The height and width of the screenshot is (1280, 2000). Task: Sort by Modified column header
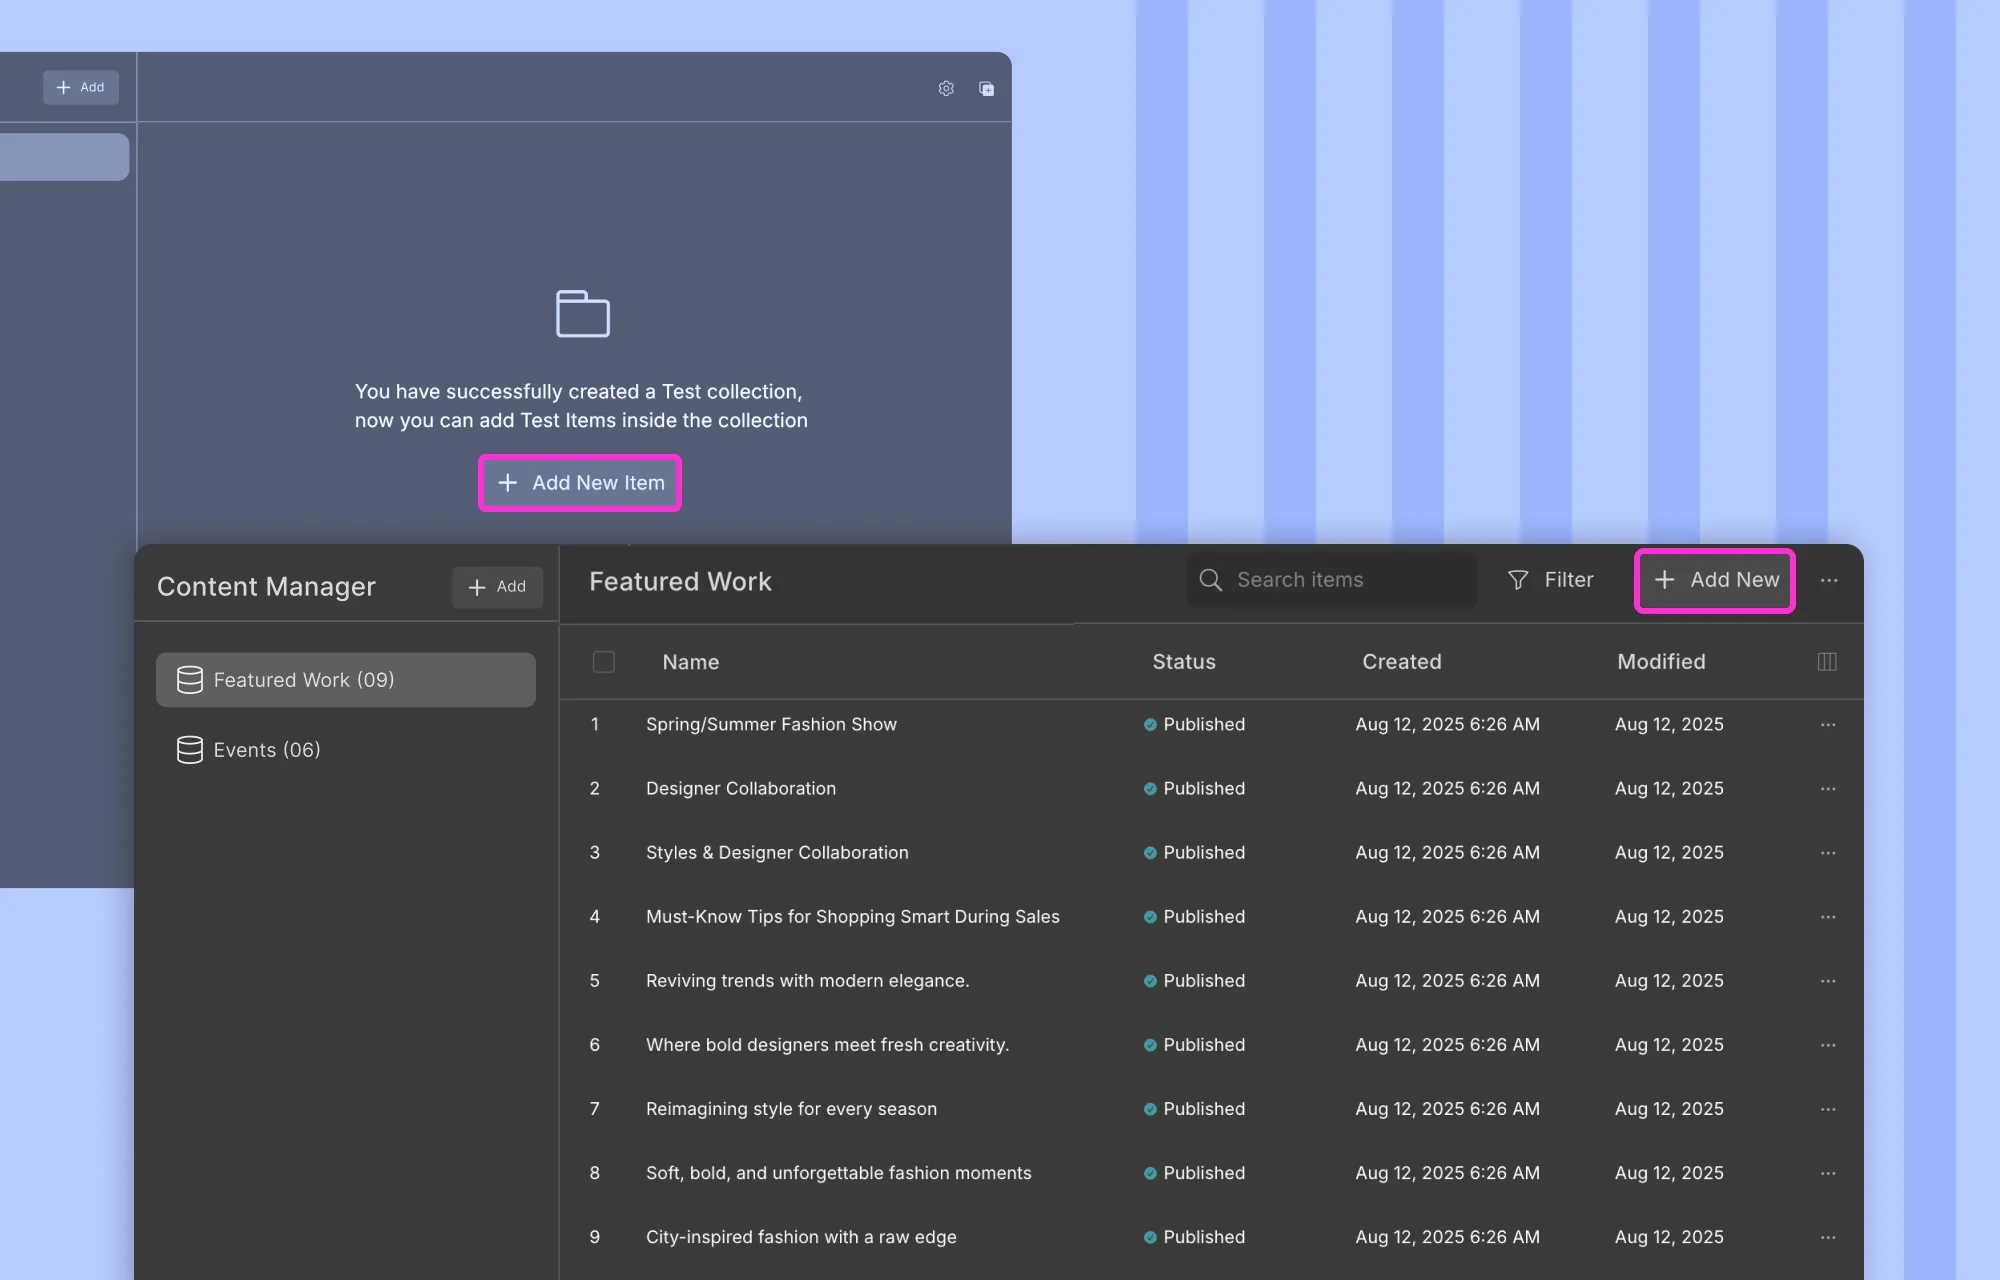1662,662
